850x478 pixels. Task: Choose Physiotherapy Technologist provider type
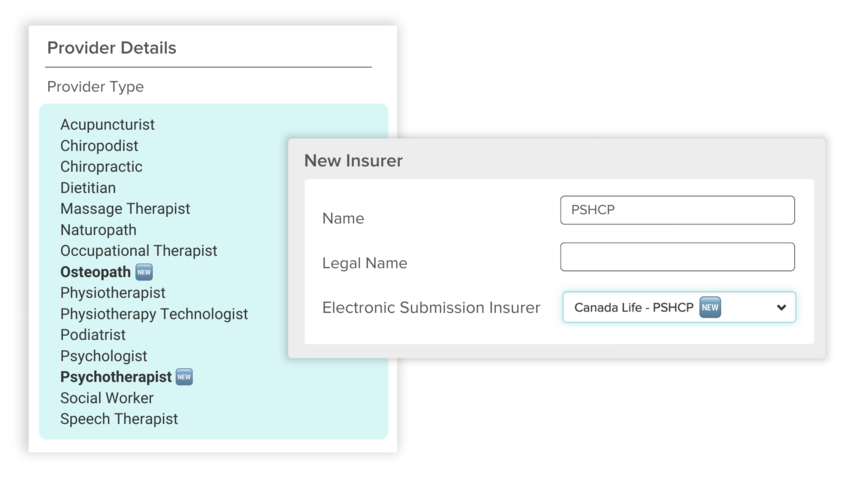click(154, 314)
